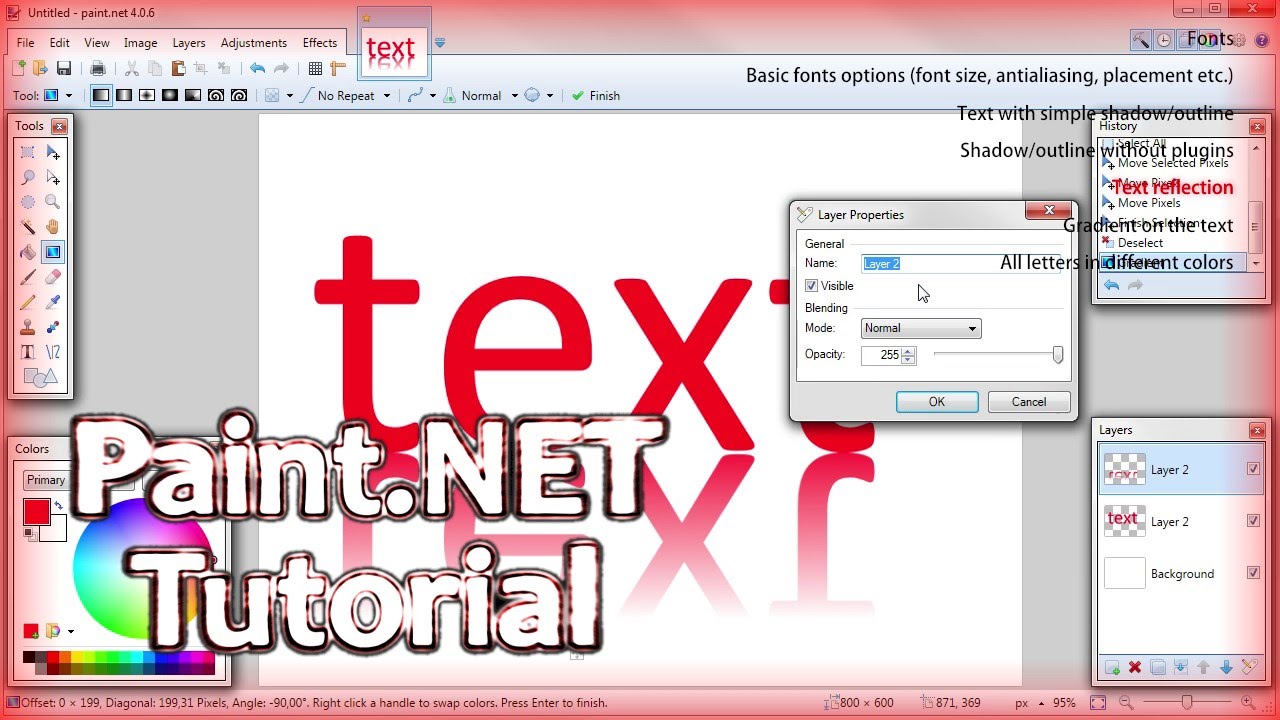Click the Finish button
Viewport: 1280px width, 720px height.
click(x=595, y=96)
